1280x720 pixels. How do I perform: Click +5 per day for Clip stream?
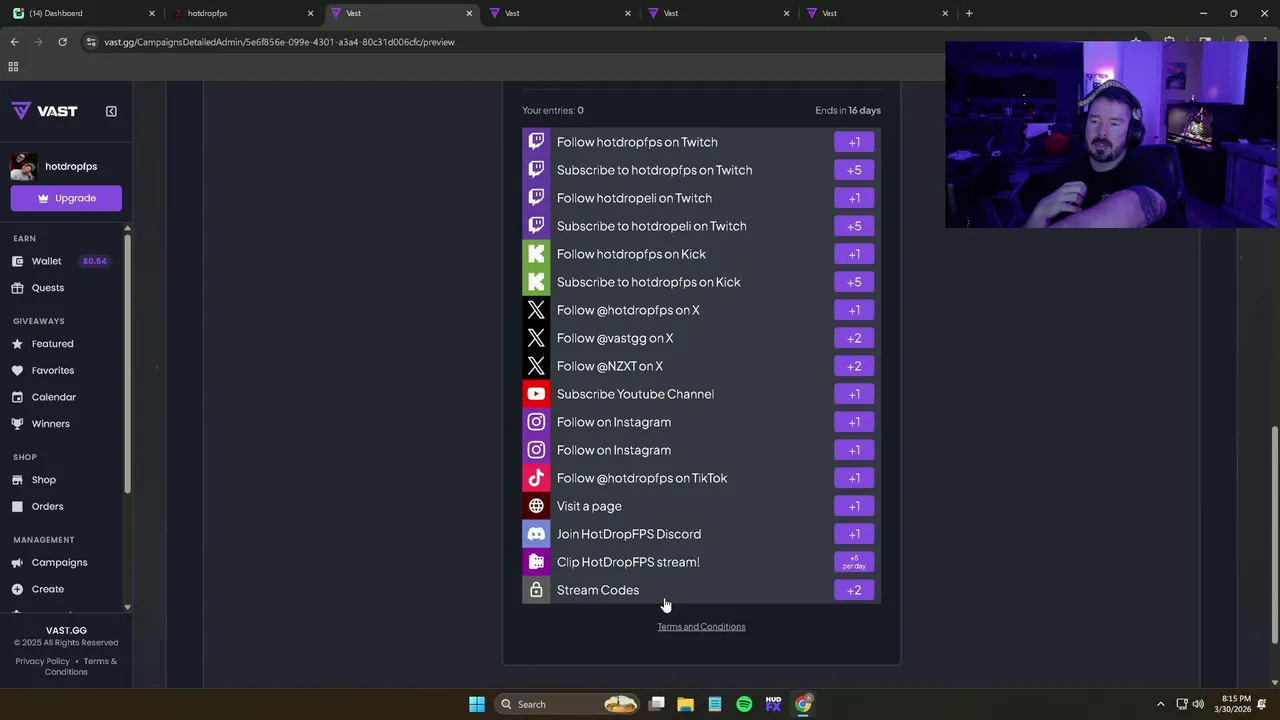(x=854, y=562)
